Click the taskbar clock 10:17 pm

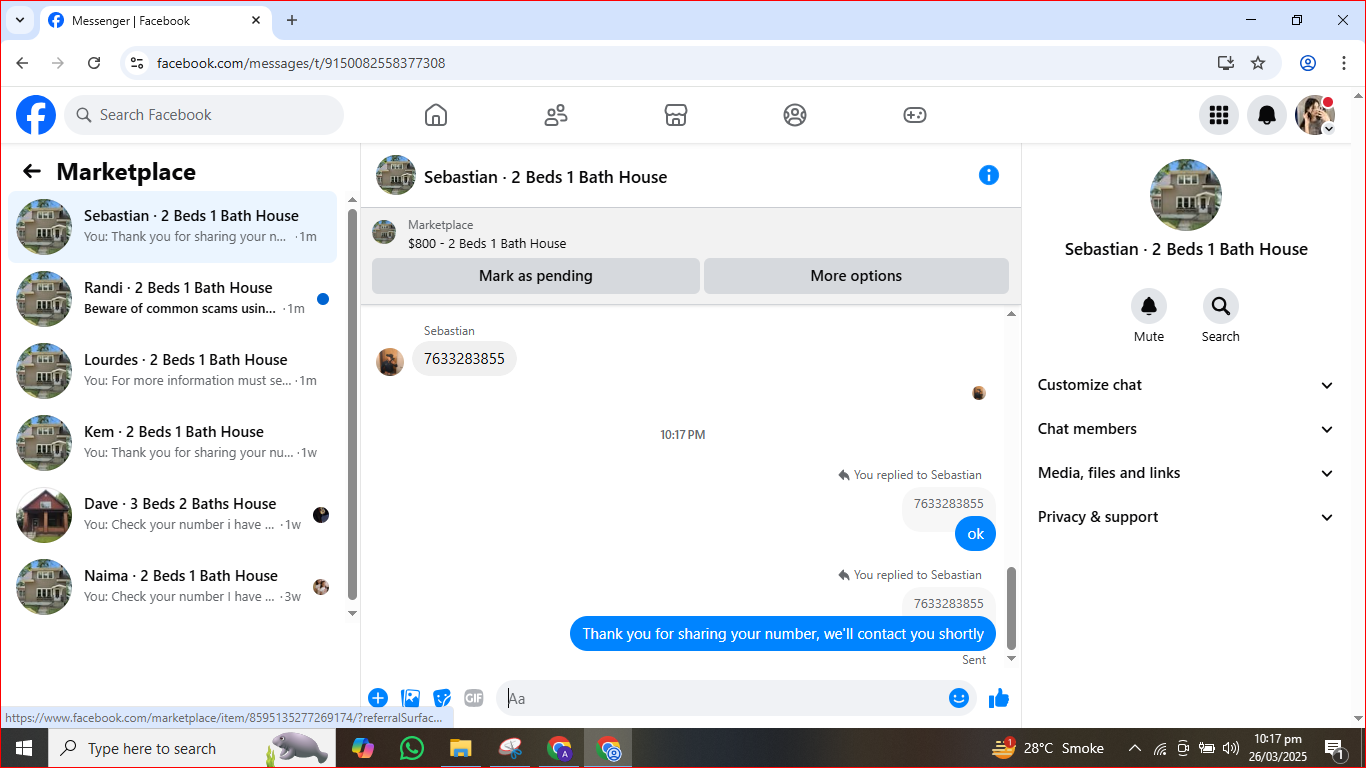click(x=1277, y=748)
